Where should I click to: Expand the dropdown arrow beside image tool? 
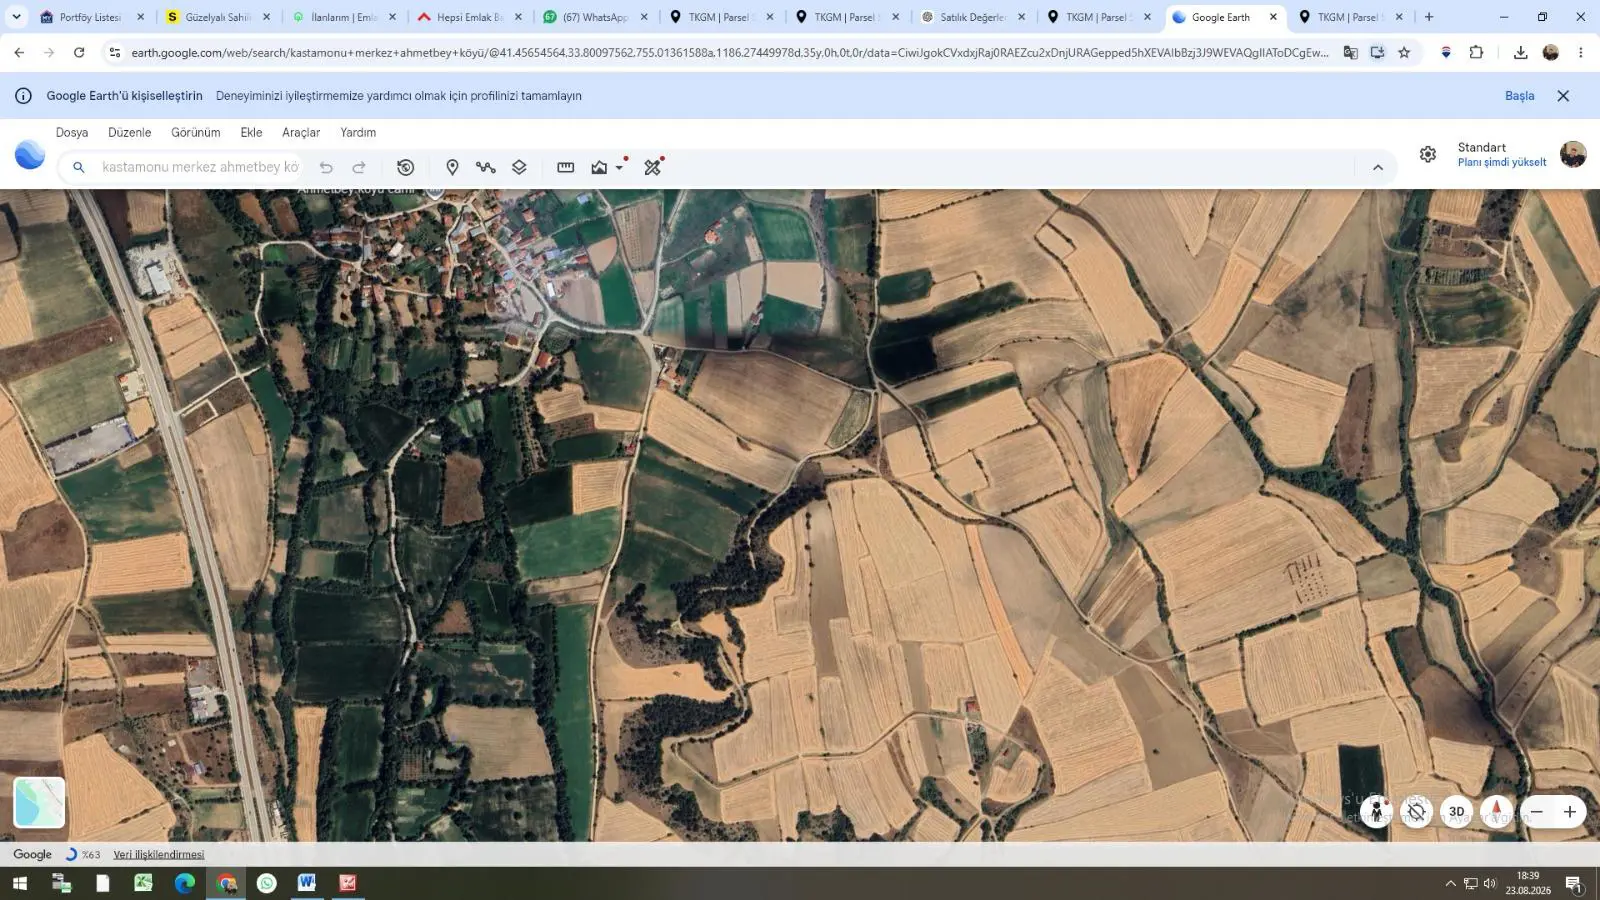[x=619, y=168]
